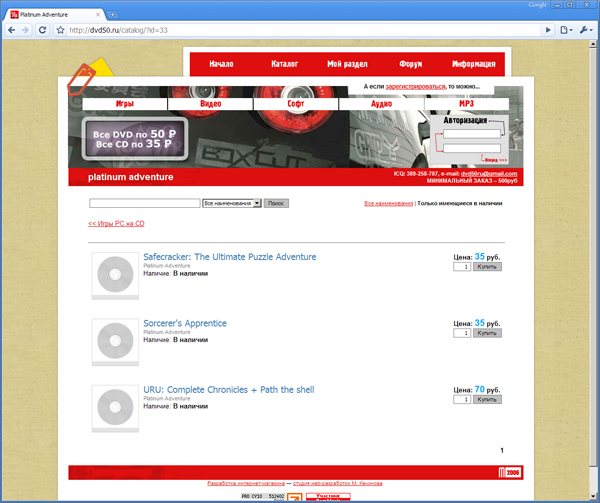Click the scrollbar up arrow
The image size is (600, 503).
coord(593,44)
